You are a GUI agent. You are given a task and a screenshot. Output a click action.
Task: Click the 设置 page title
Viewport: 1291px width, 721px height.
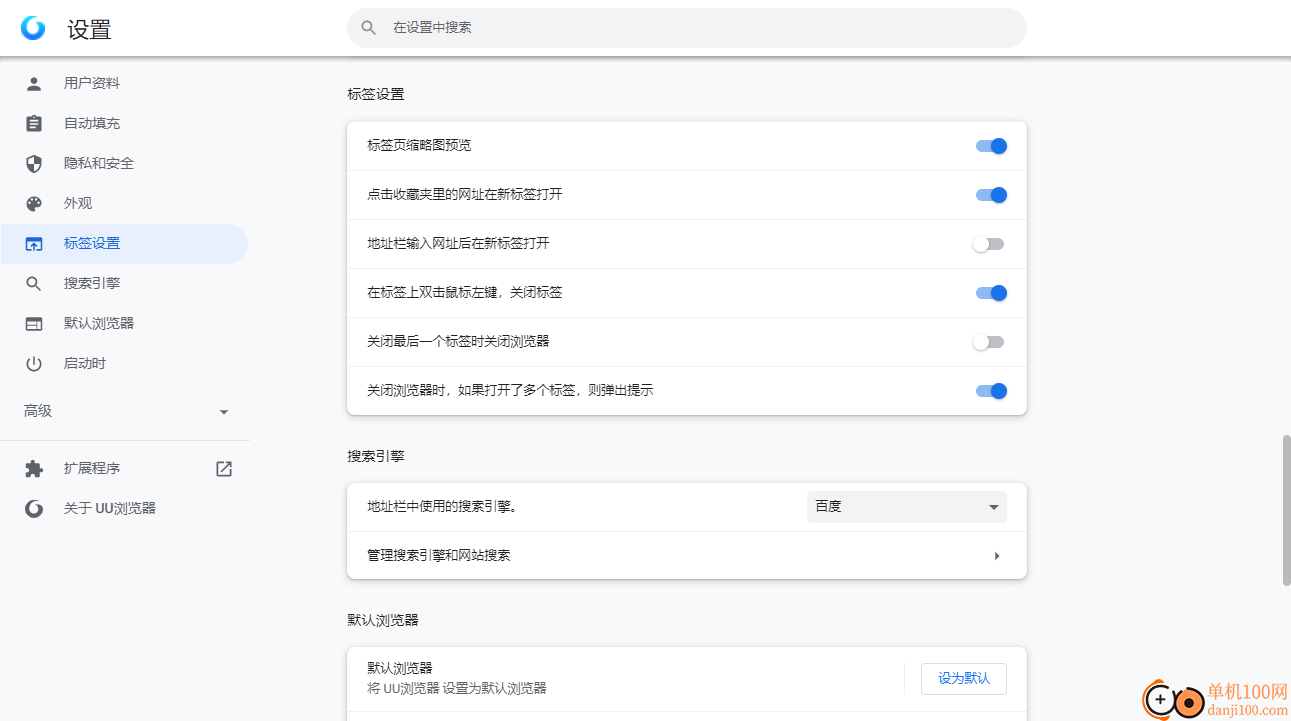click(89, 30)
